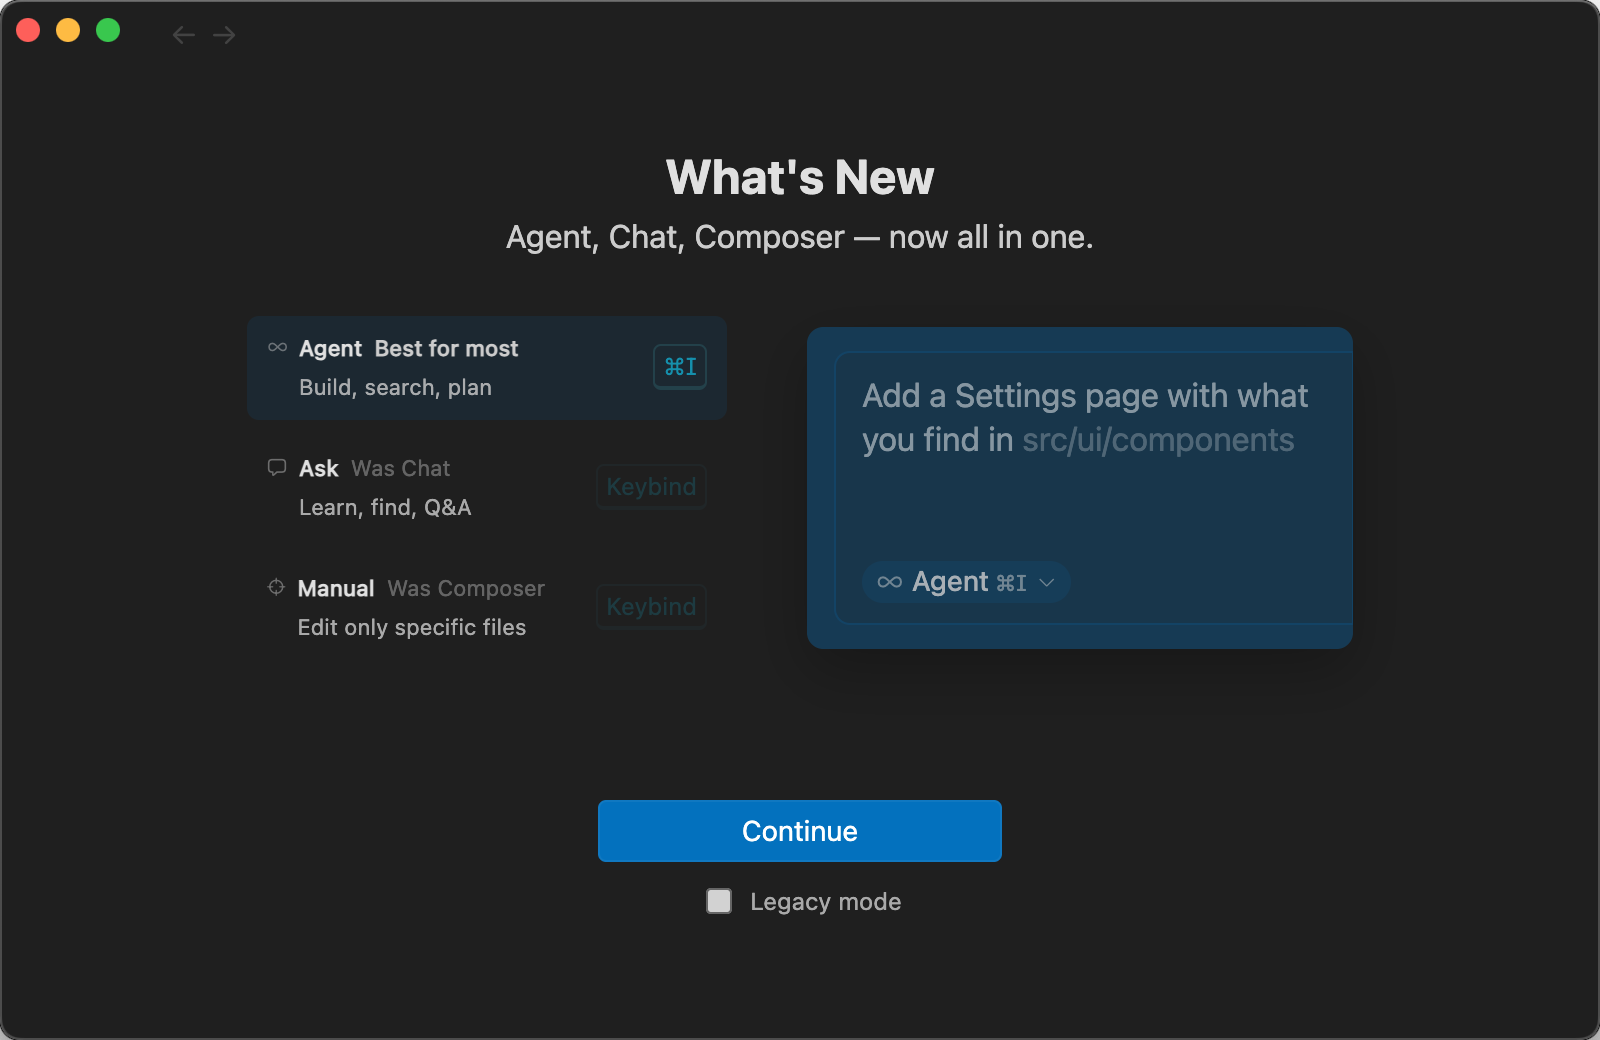Select the "Manual Was Composer" option
This screenshot has width=1600, height=1040.
point(420,608)
